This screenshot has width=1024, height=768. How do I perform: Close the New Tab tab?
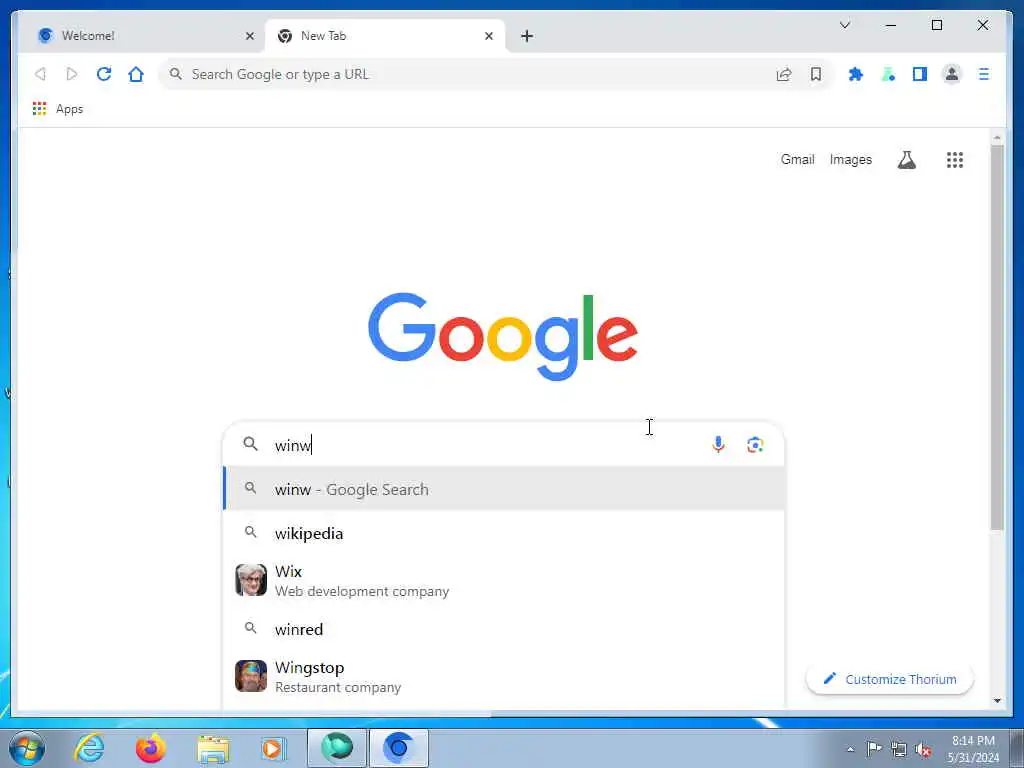click(488, 36)
